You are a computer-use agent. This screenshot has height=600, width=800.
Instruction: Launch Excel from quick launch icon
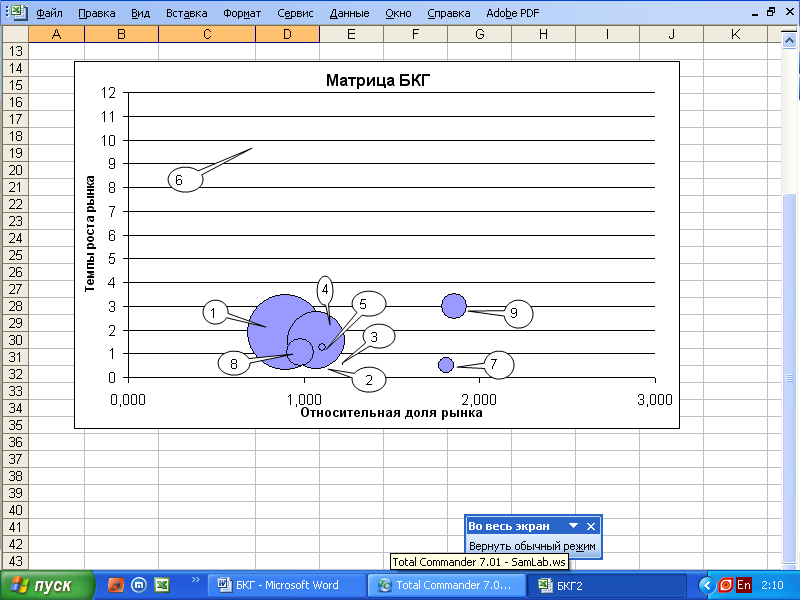click(x=162, y=585)
